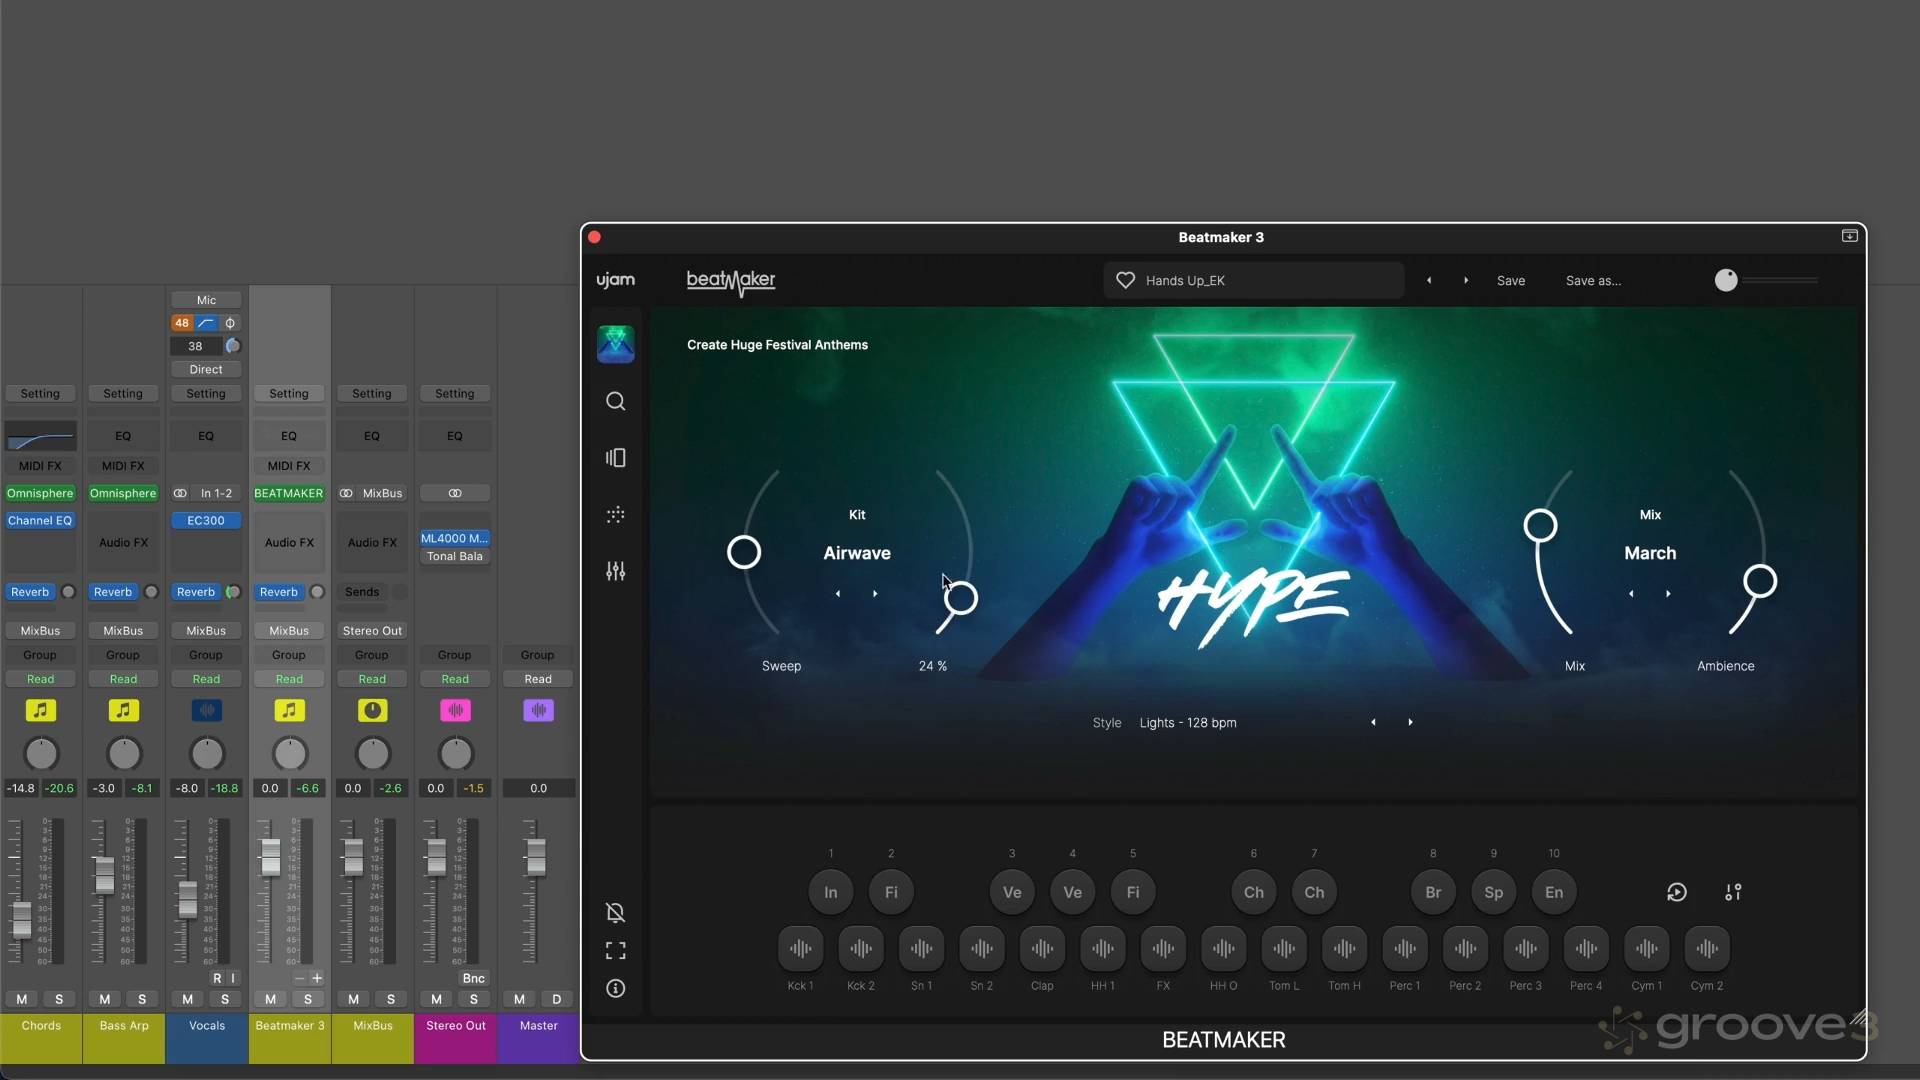Select previous Kit with left arrow
1920x1080 pixels.
pyautogui.click(x=838, y=594)
